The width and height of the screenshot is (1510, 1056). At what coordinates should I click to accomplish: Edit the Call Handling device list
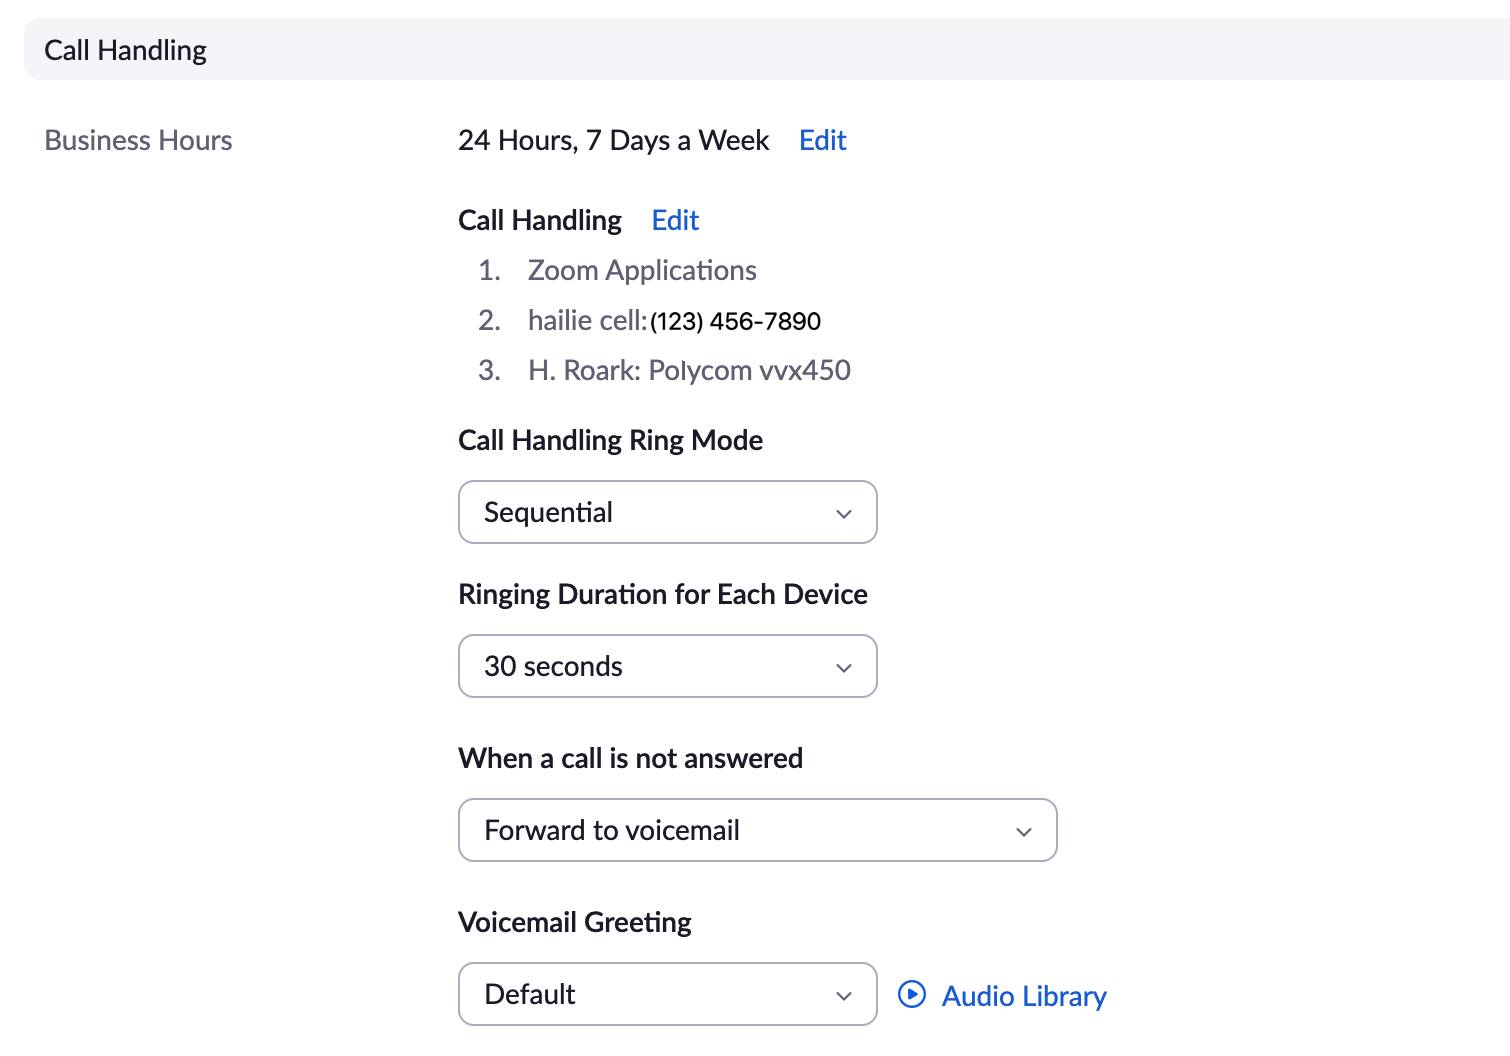675,220
